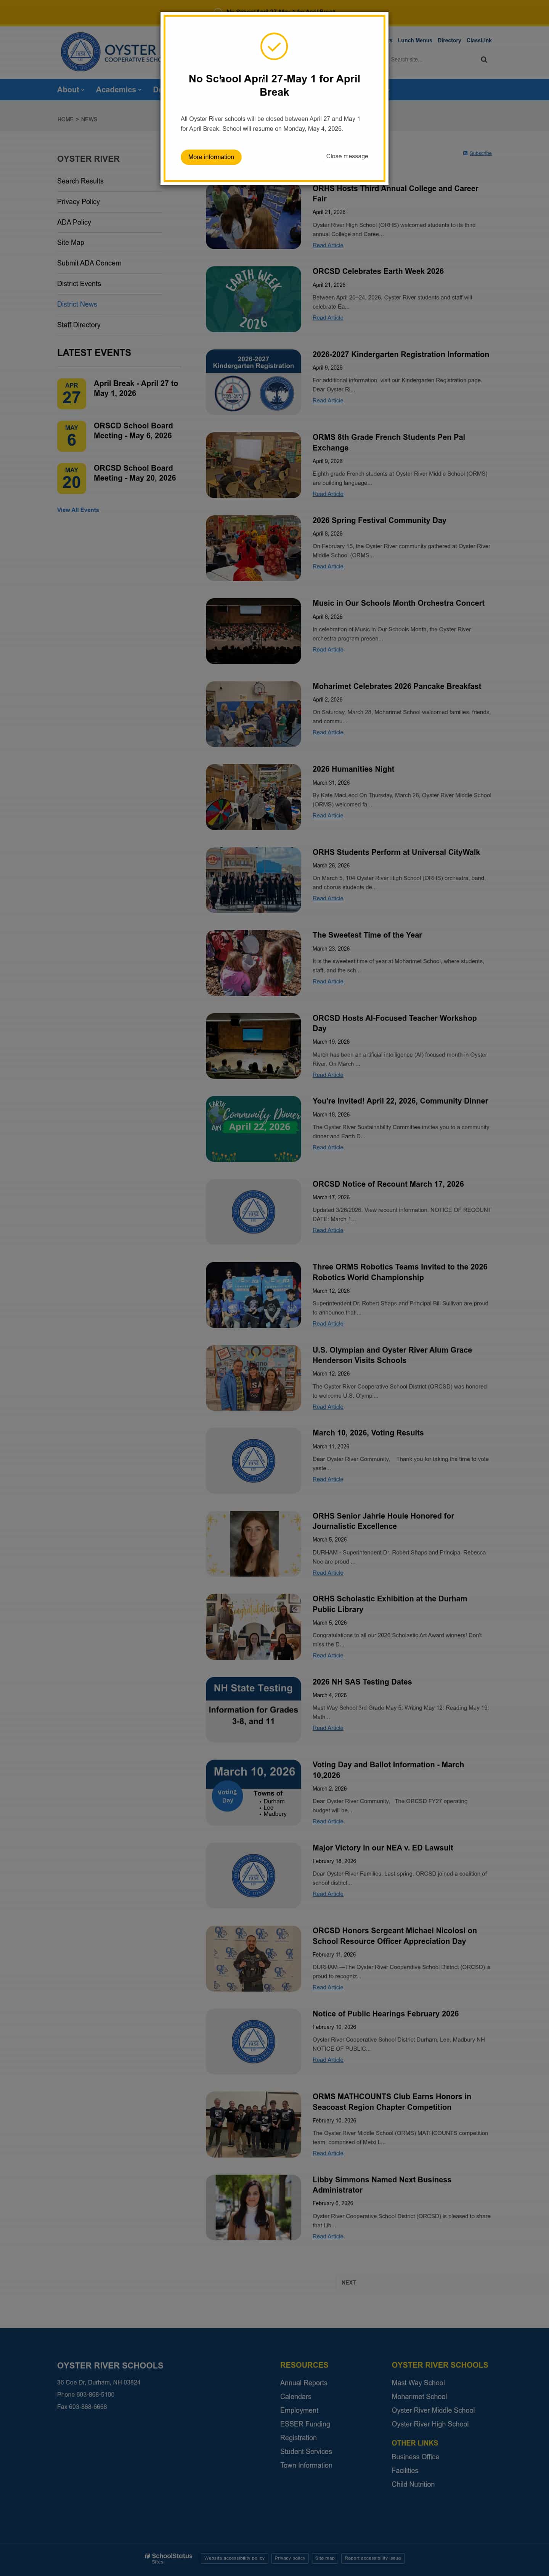Open the College and Career Fair thumbnail
The width and height of the screenshot is (549, 2576).
pos(253,216)
